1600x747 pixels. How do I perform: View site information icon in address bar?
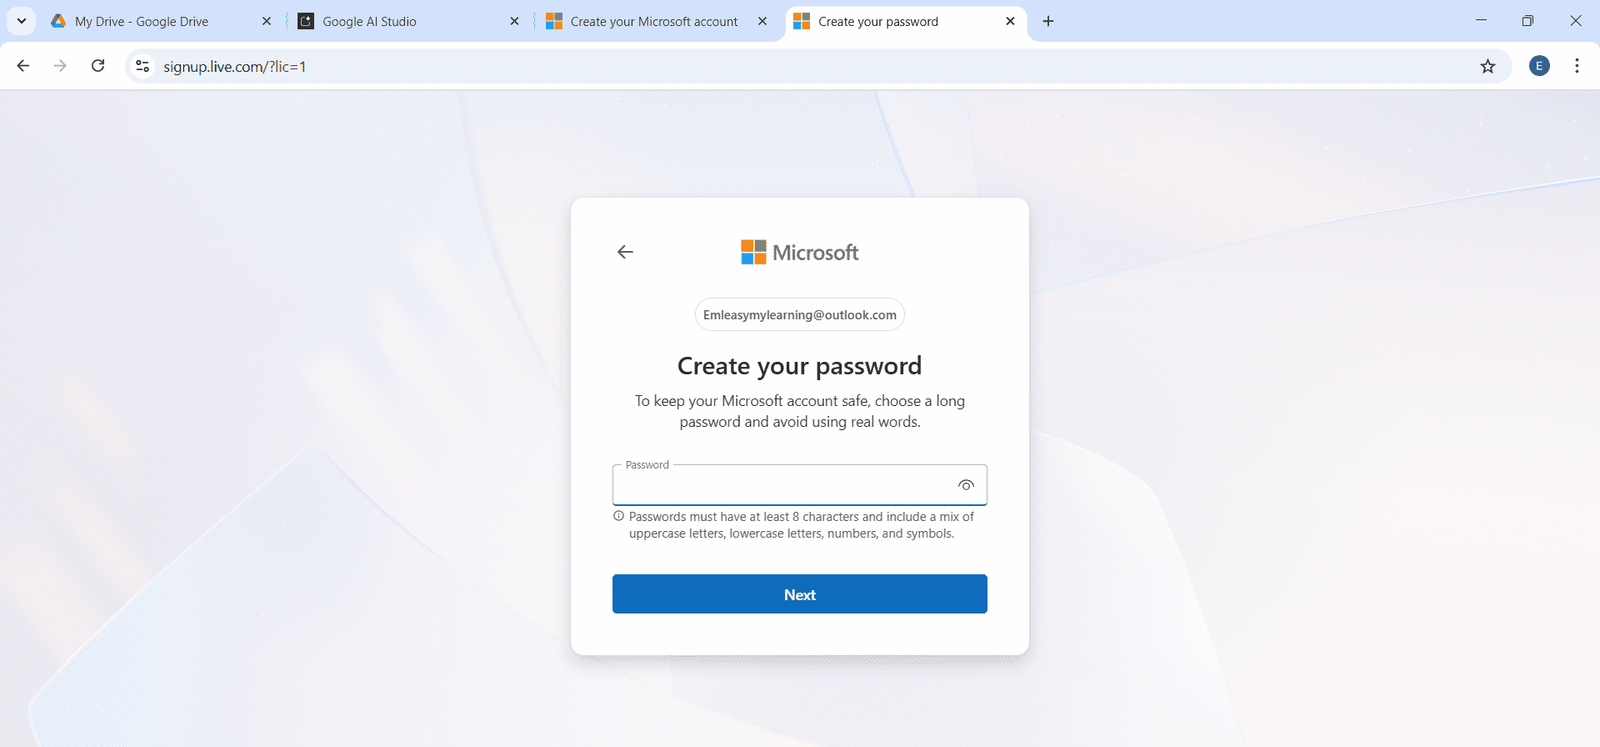(x=143, y=66)
